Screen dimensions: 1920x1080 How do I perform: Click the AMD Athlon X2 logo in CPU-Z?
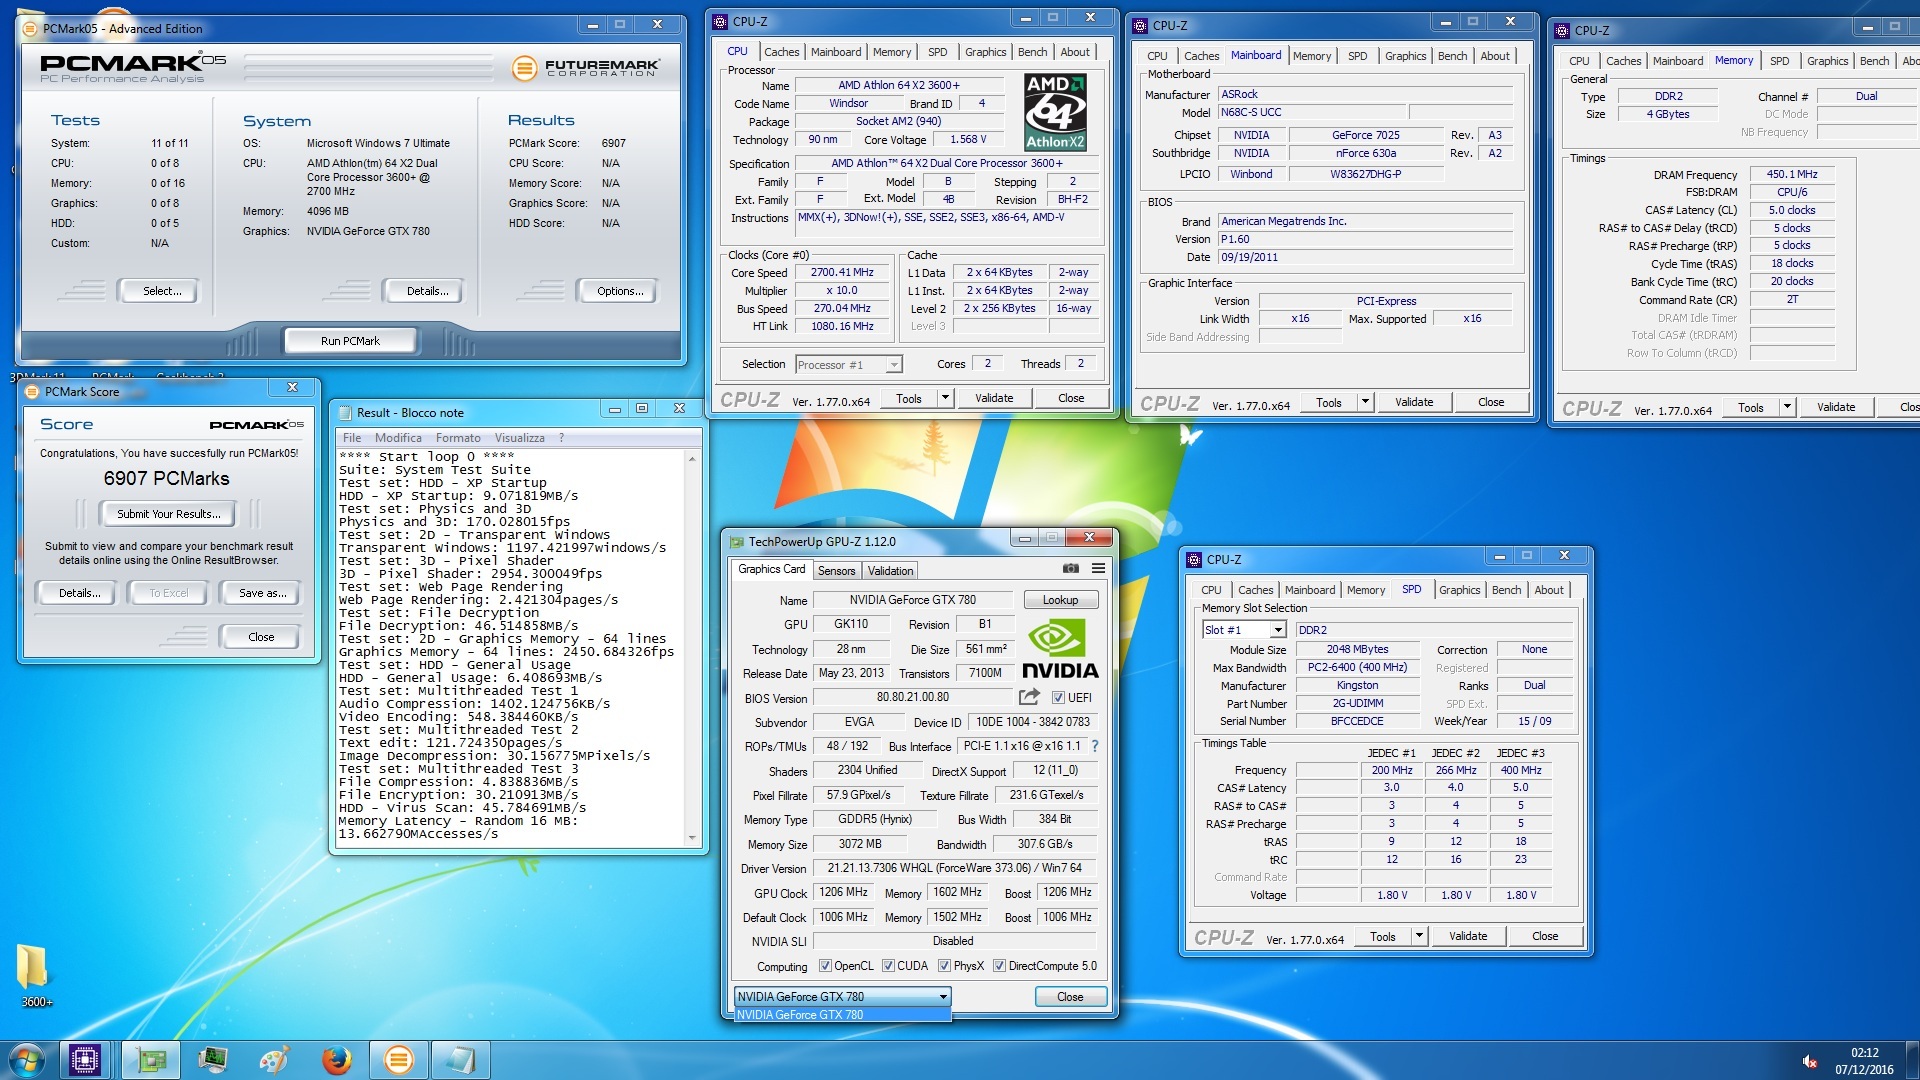point(1055,113)
